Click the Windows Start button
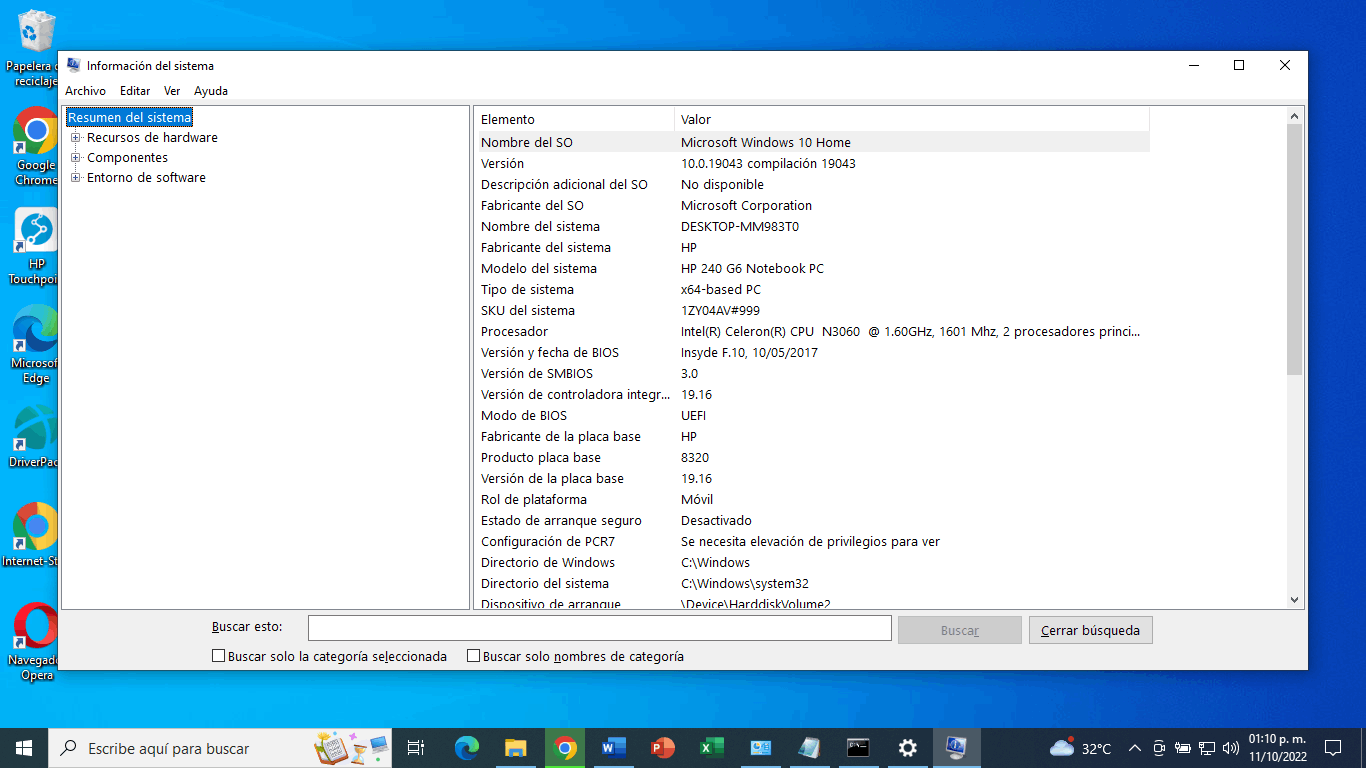 click(x=24, y=748)
